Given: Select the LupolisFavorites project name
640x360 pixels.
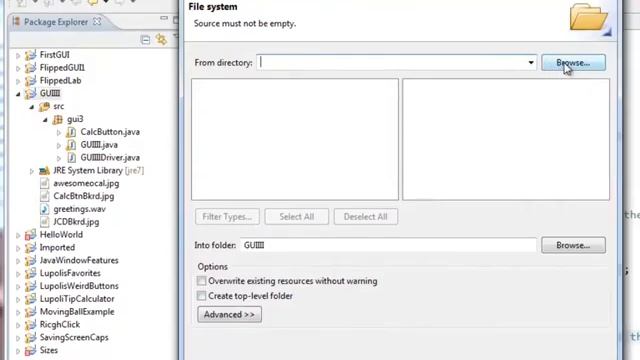Looking at the screenshot, I should pyautogui.click(x=70, y=273).
